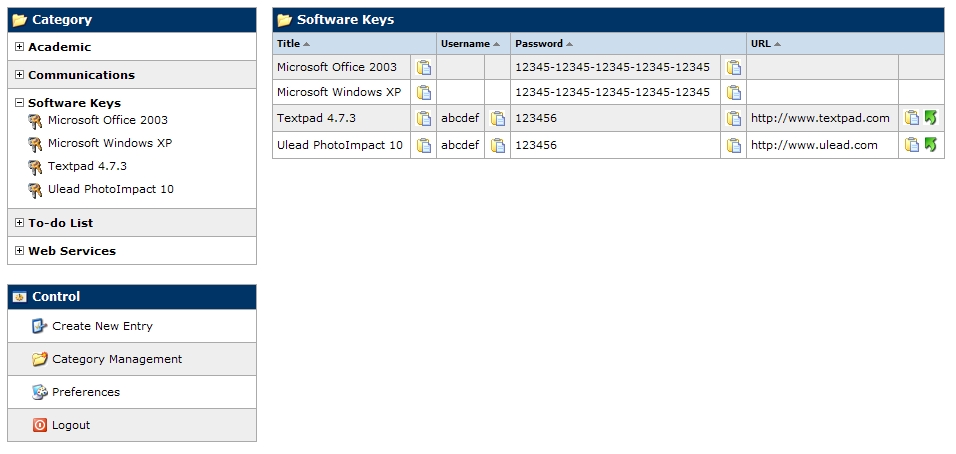Viewport: 956px width, 454px height.
Task: Copy the Microsoft Office 2003 password key
Action: [x=733, y=68]
